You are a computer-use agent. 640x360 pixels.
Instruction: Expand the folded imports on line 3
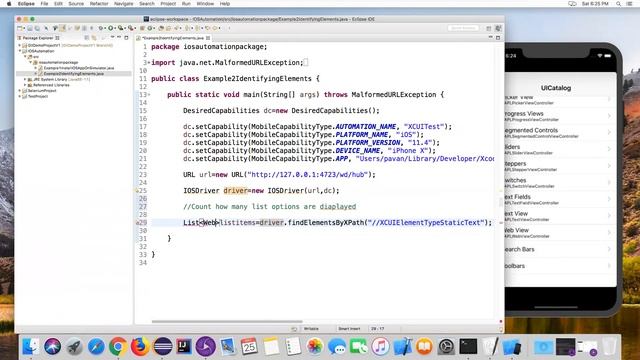(x=149, y=62)
